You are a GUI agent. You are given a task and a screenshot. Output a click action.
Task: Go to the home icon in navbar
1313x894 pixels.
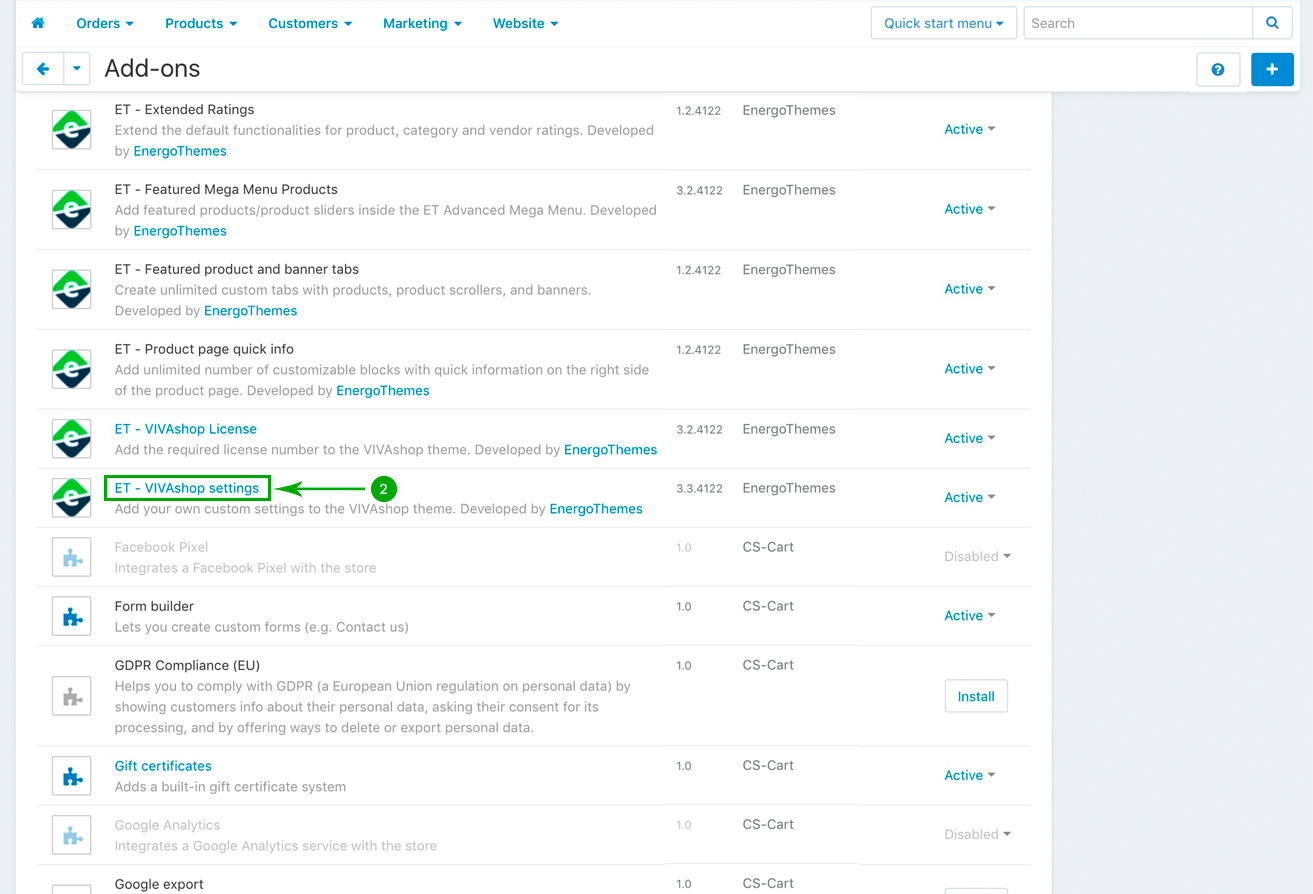click(38, 23)
